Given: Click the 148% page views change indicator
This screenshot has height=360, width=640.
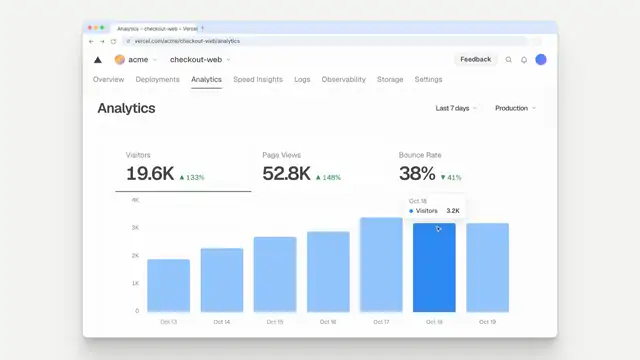Looking at the screenshot, I should tap(328, 178).
